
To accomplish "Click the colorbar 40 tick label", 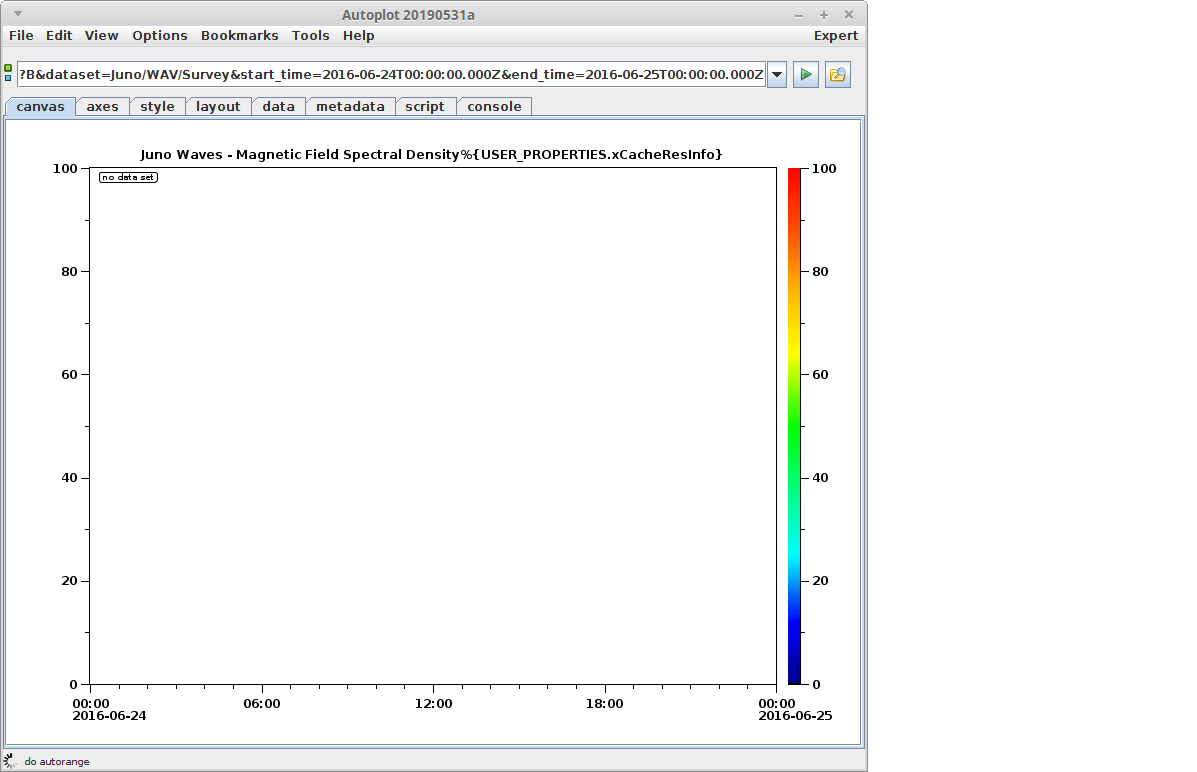I will click(x=820, y=477).
